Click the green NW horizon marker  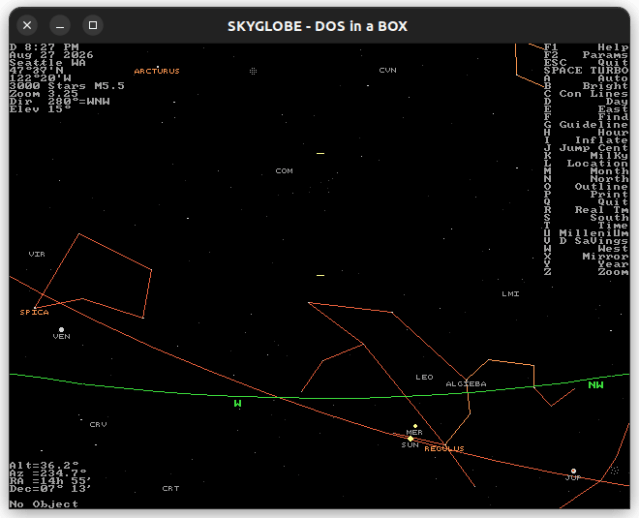[x=596, y=385]
